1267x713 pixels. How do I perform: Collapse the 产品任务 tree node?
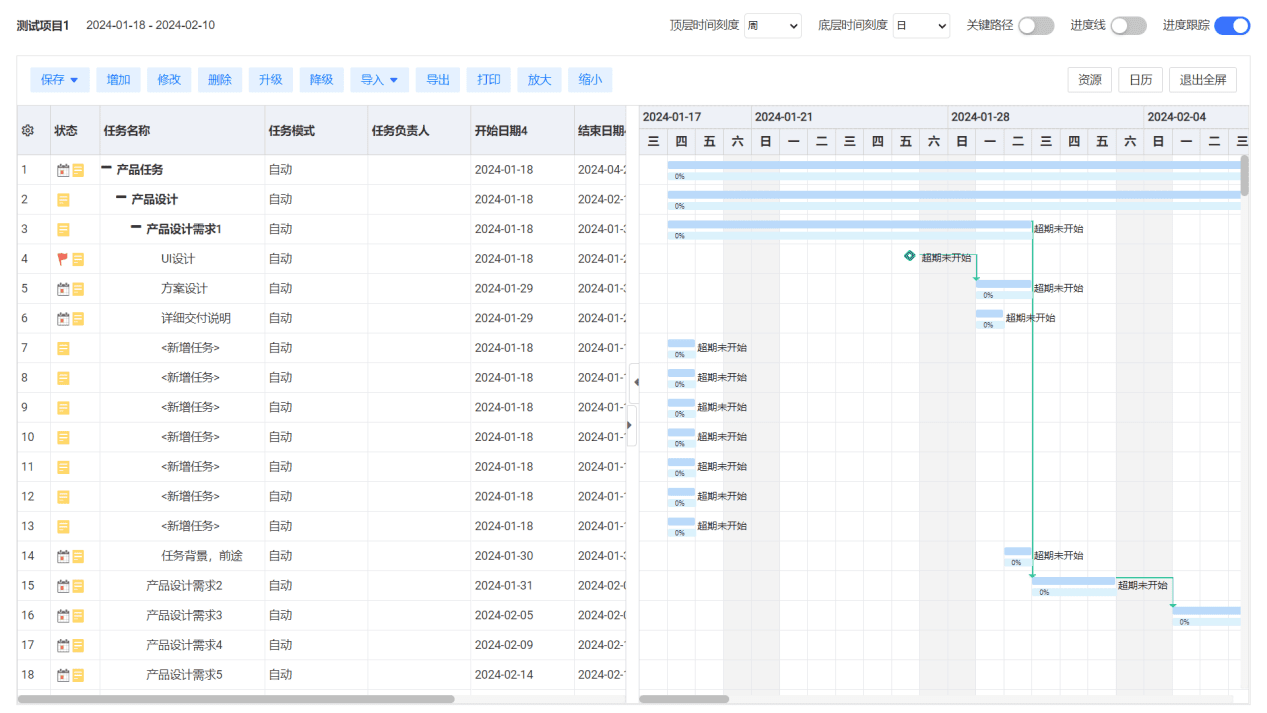[106, 169]
